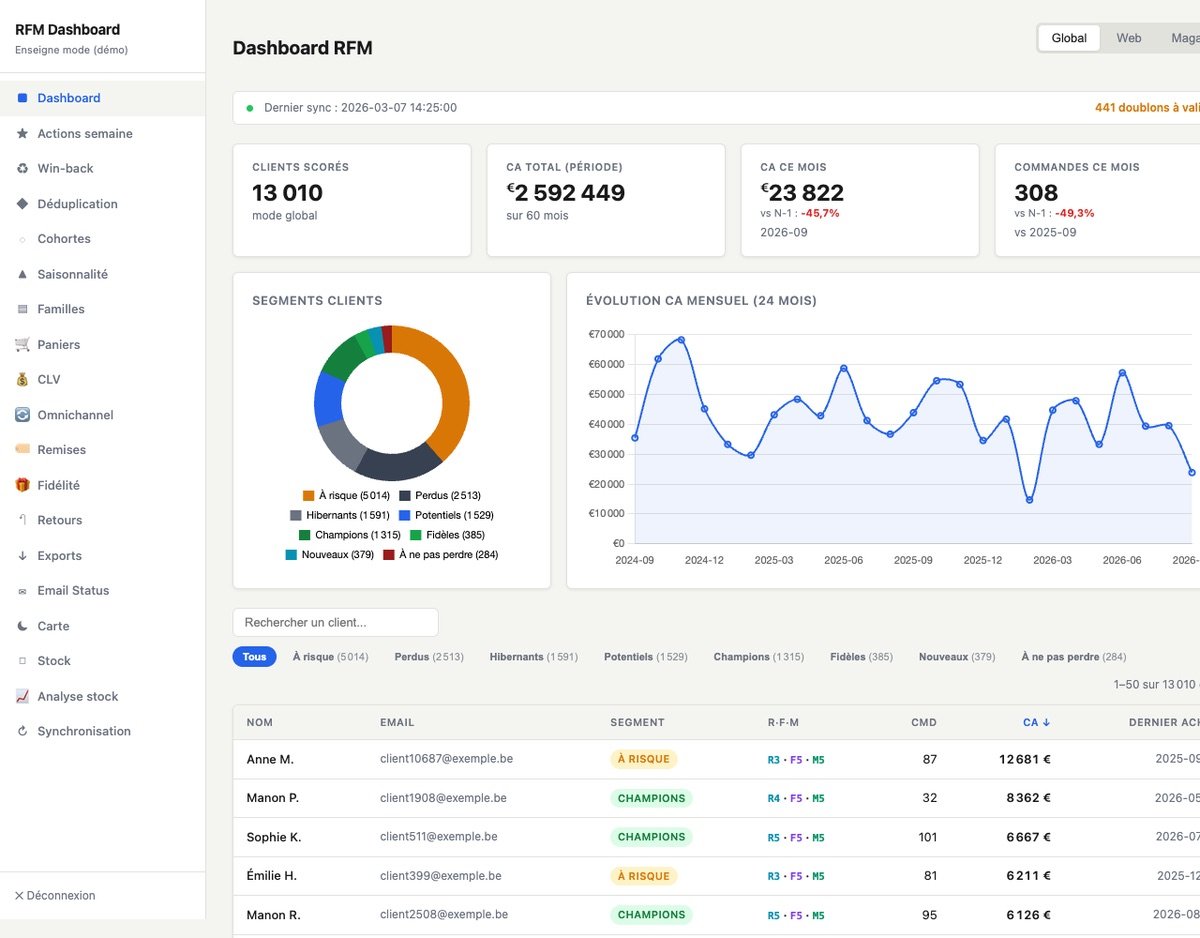This screenshot has height=938, width=1200.
Task: Click the moon icon beside Carte
Action: click(x=22, y=626)
